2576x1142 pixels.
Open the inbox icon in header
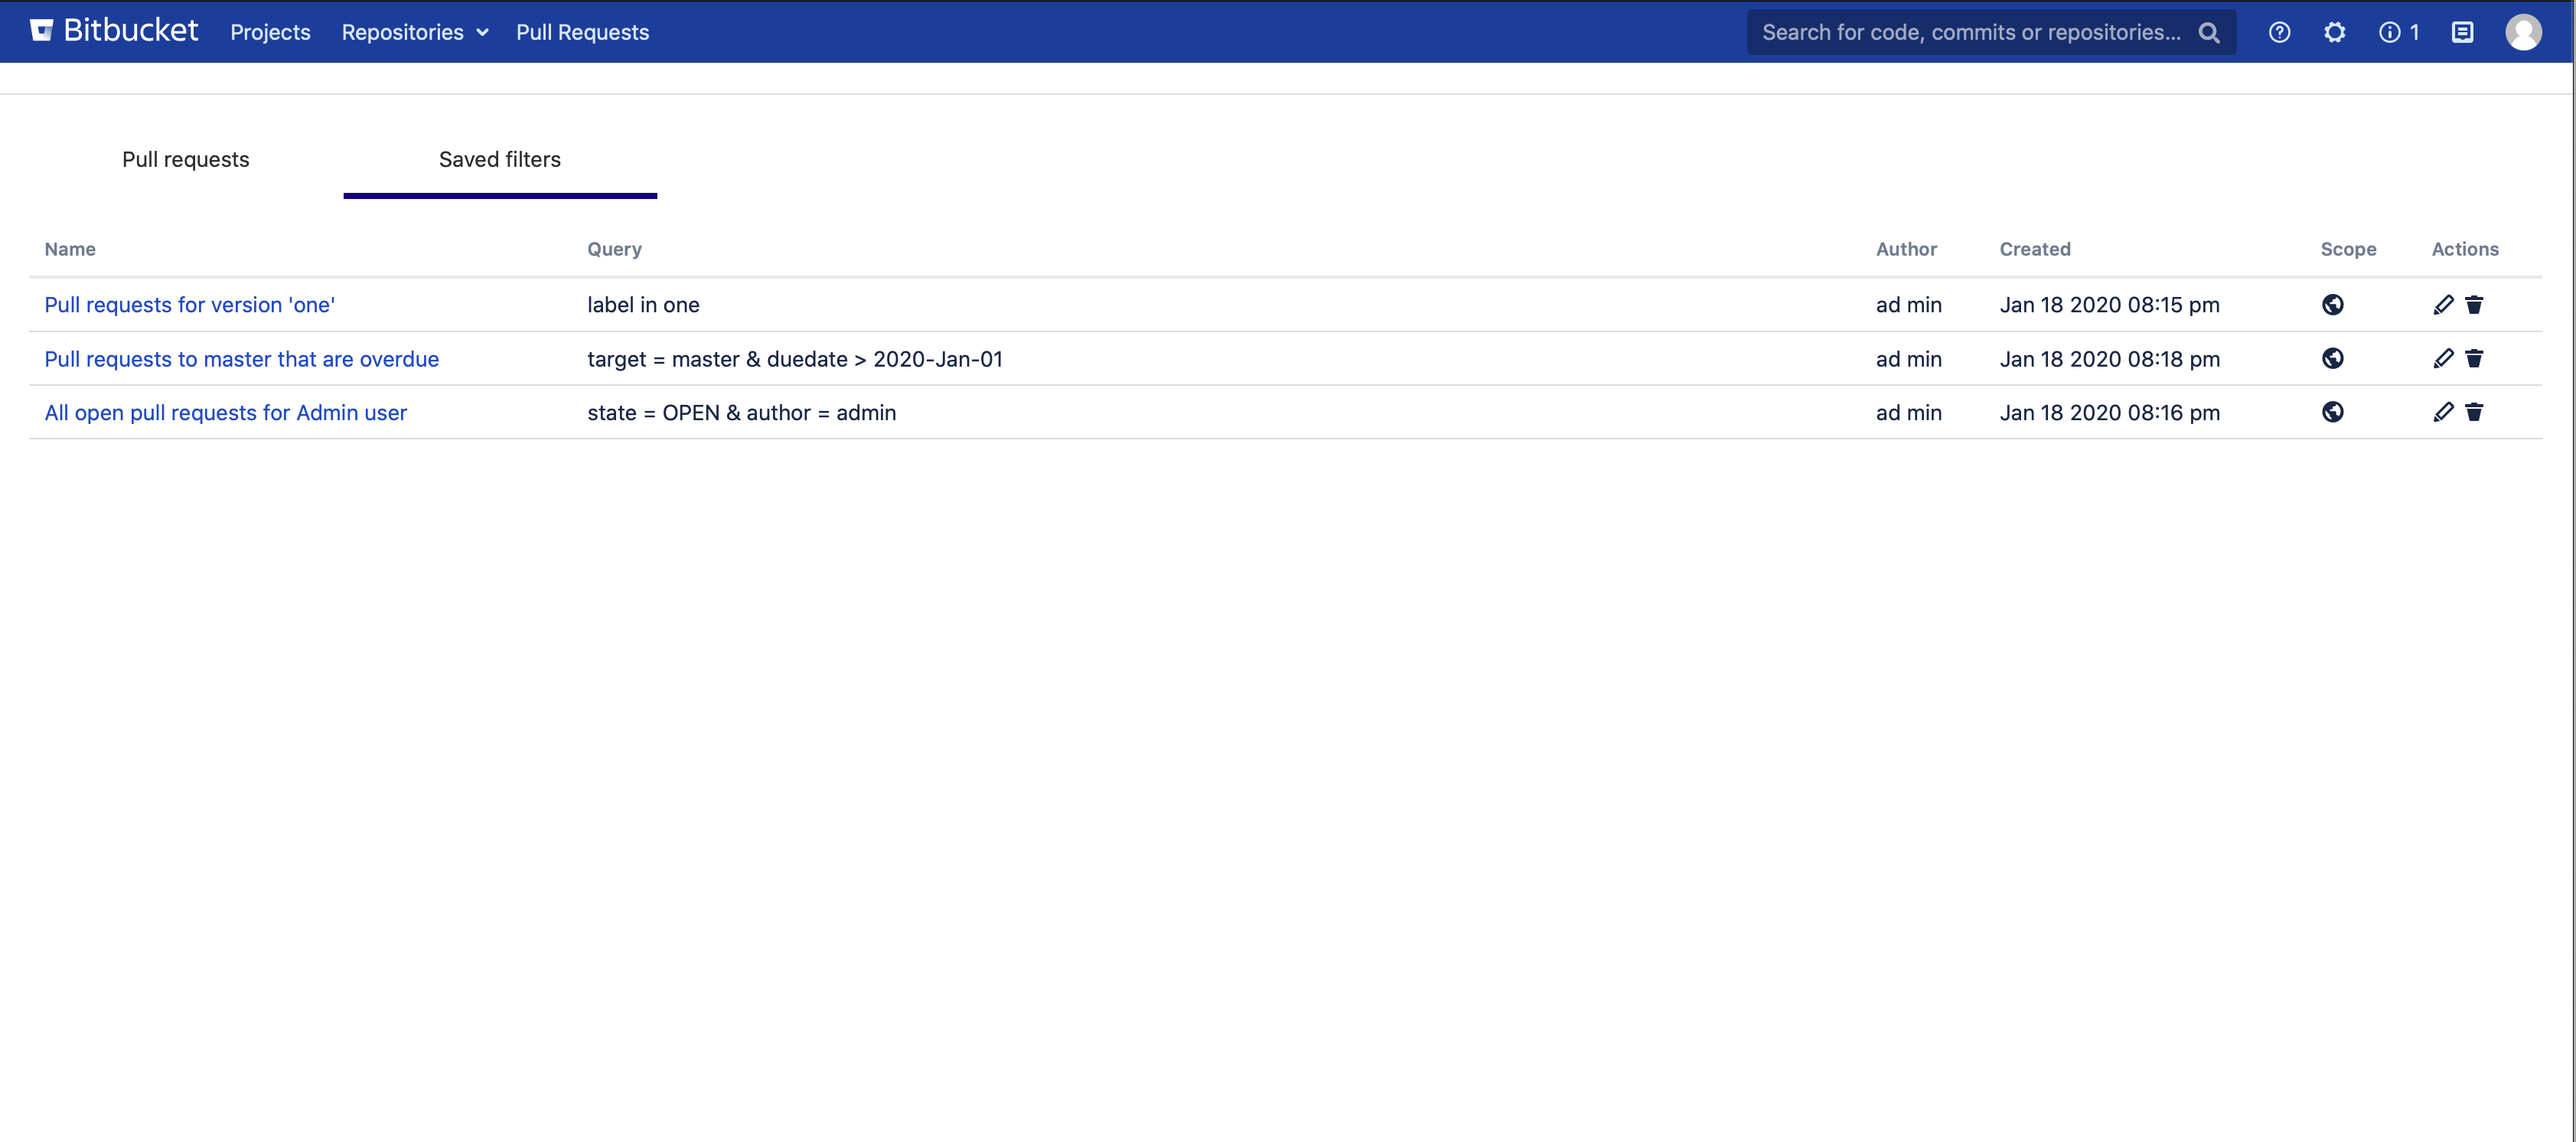click(x=2462, y=32)
